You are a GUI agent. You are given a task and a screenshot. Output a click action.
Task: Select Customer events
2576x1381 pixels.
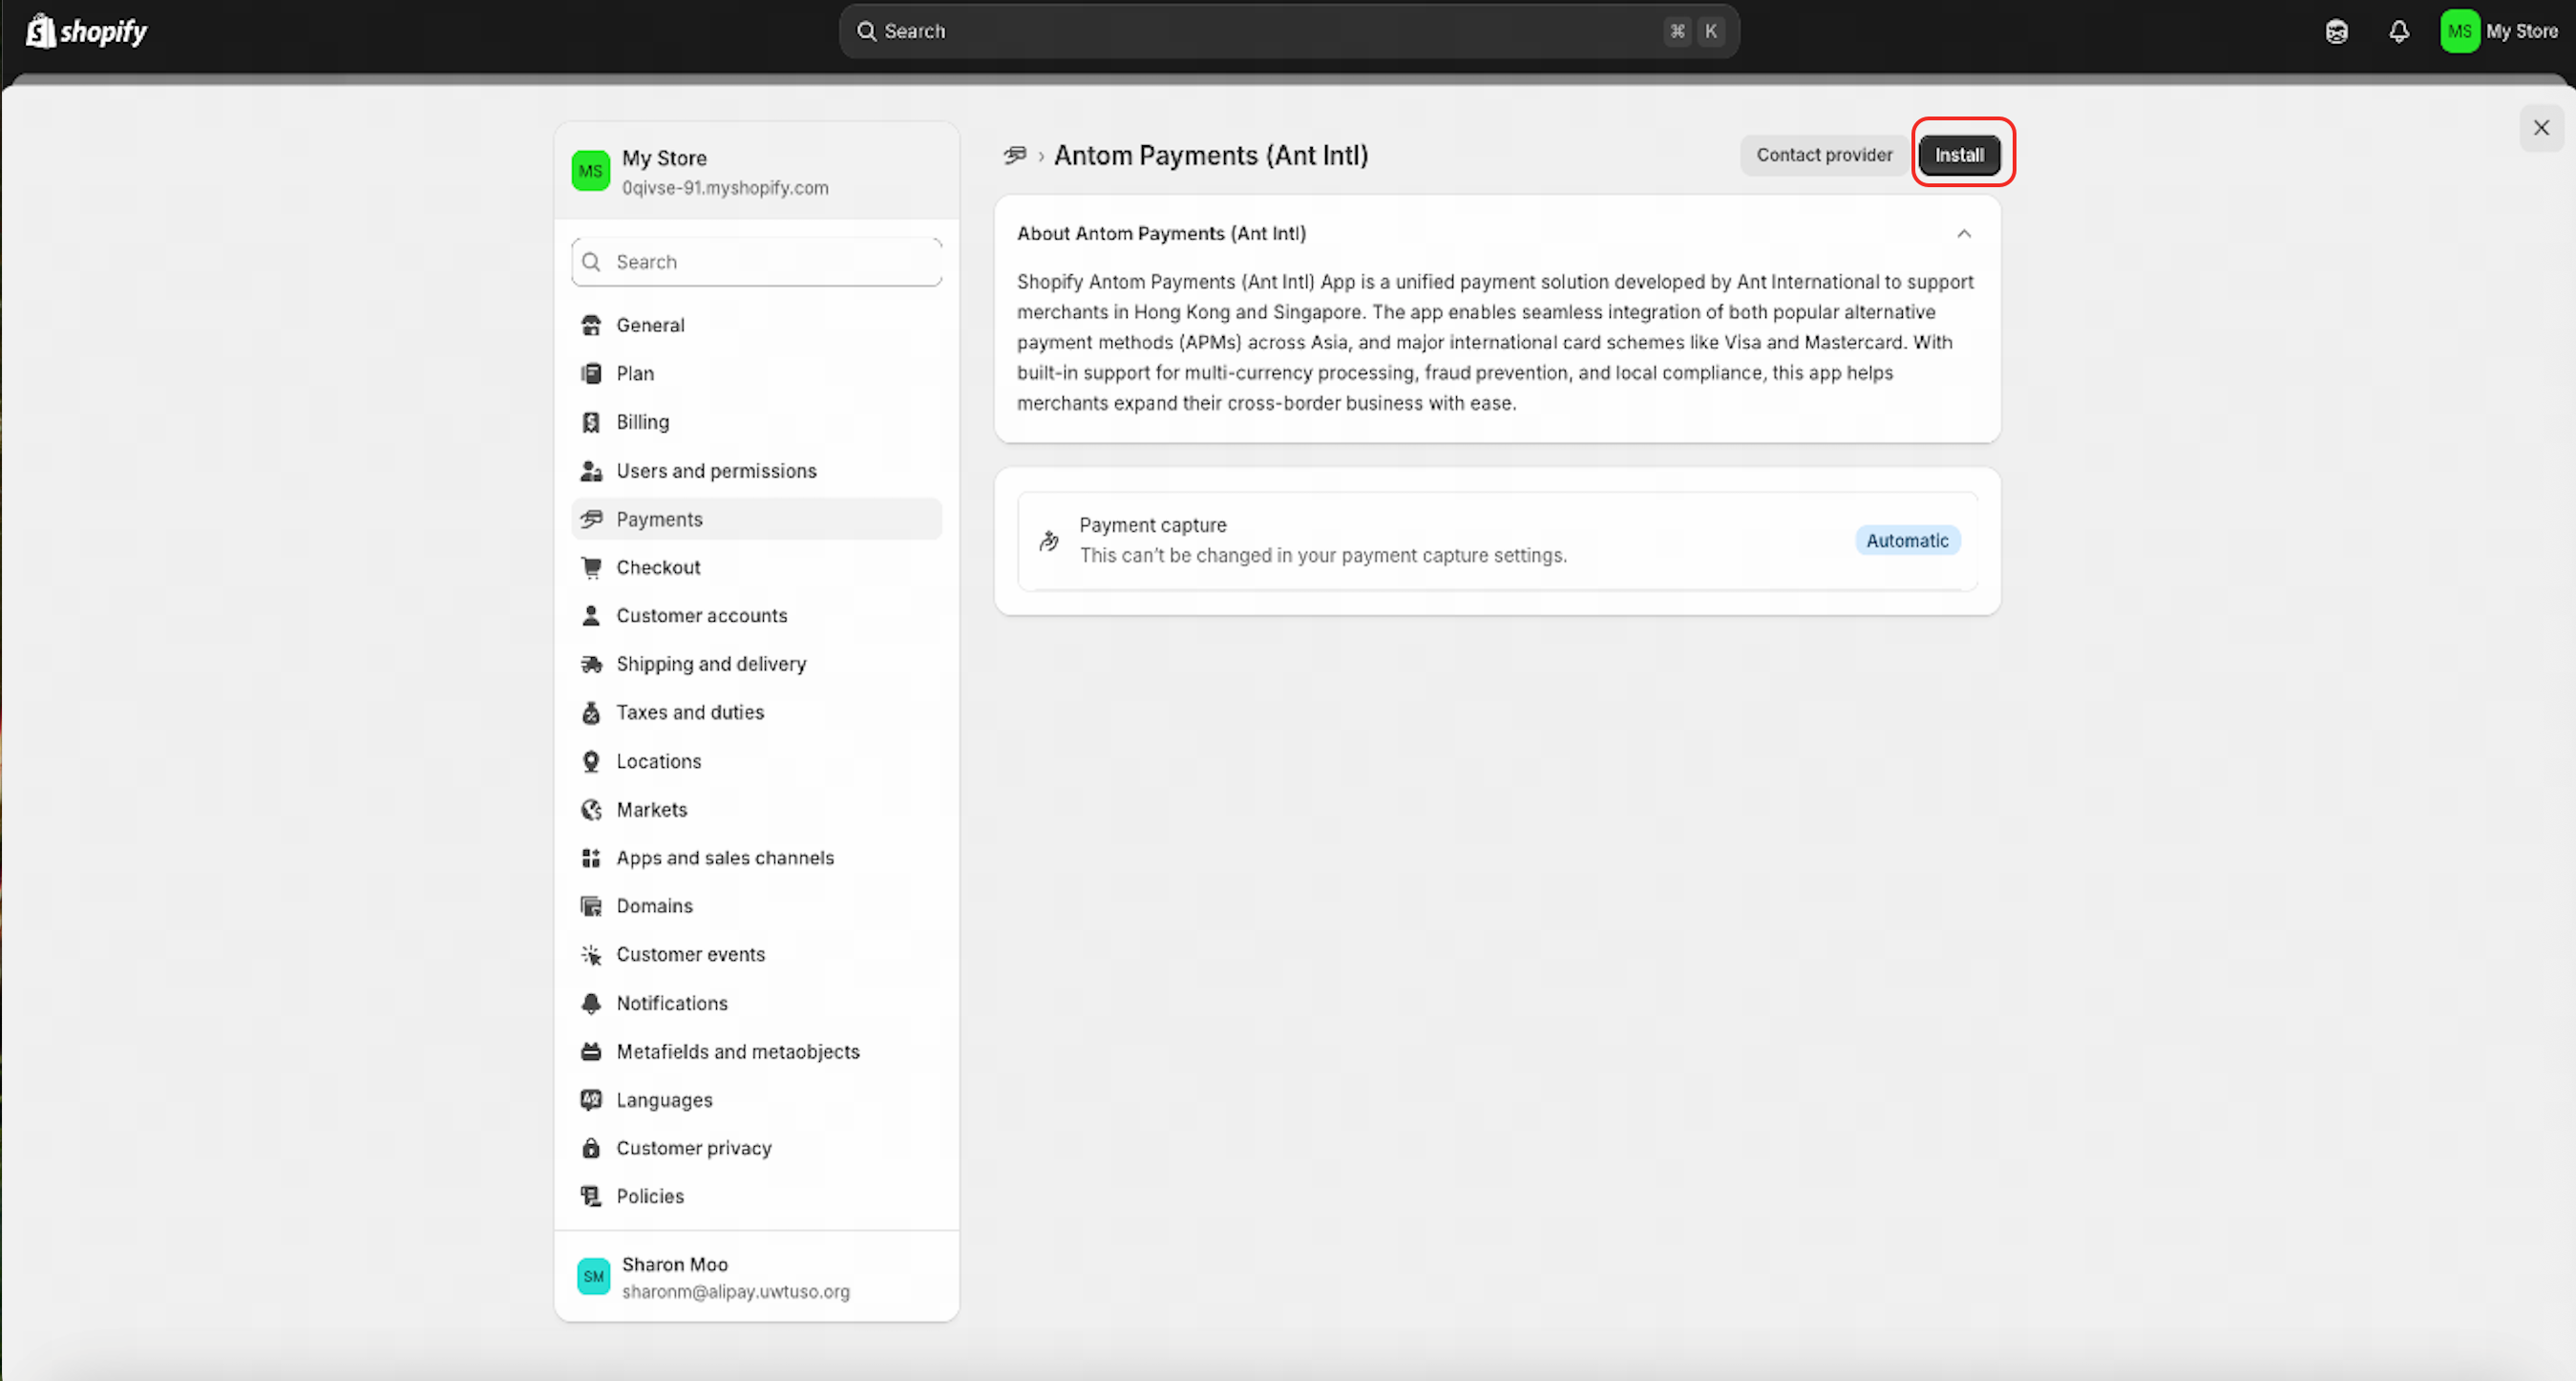(x=756, y=955)
